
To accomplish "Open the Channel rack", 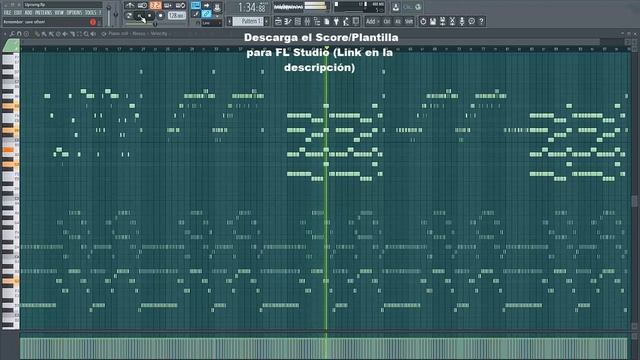I will (x=298, y=21).
